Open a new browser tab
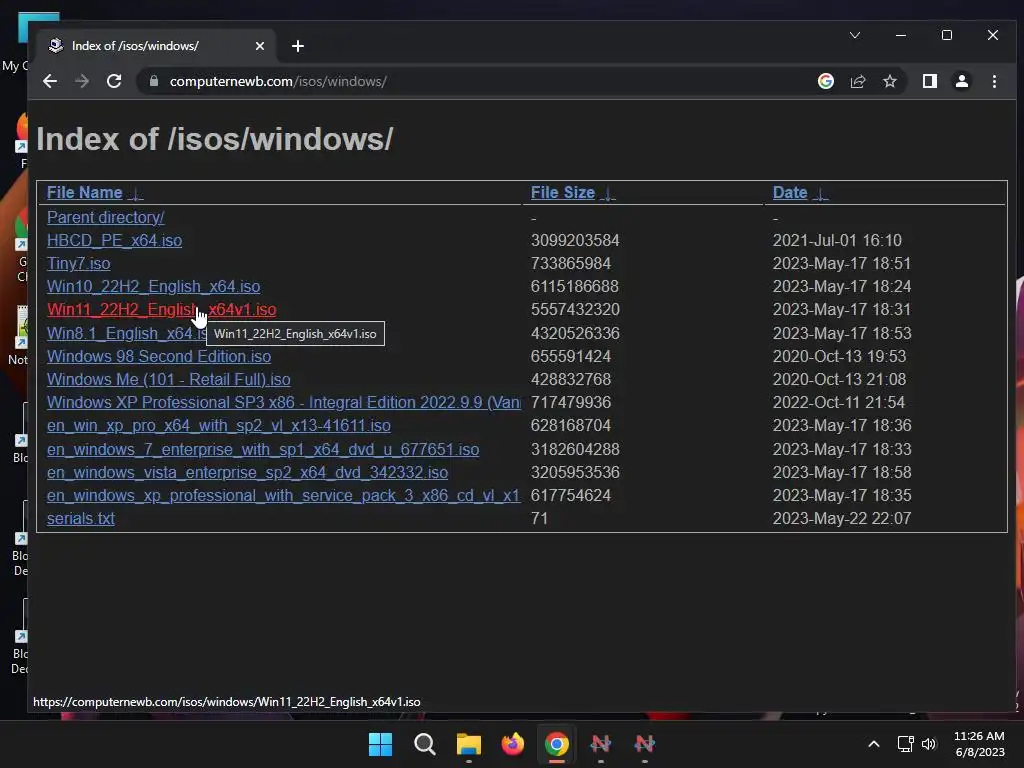Image resolution: width=1024 pixels, height=768 pixels. (x=298, y=46)
